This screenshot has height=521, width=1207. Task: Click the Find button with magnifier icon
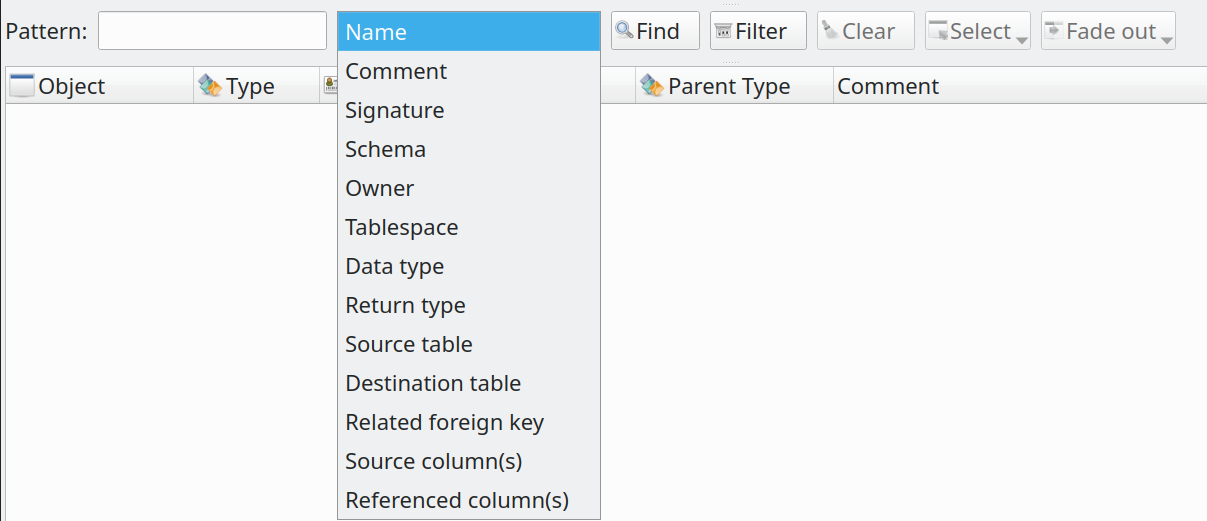pyautogui.click(x=655, y=31)
